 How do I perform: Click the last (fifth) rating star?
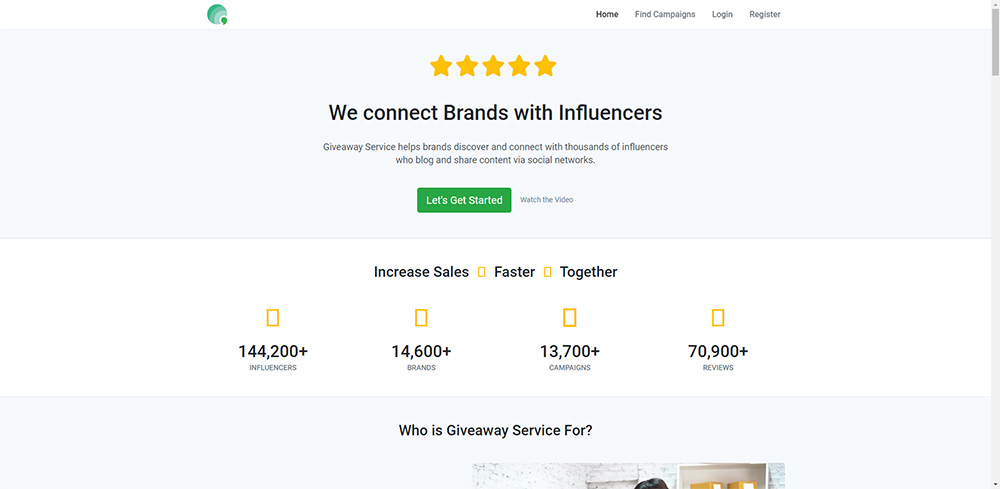(545, 67)
